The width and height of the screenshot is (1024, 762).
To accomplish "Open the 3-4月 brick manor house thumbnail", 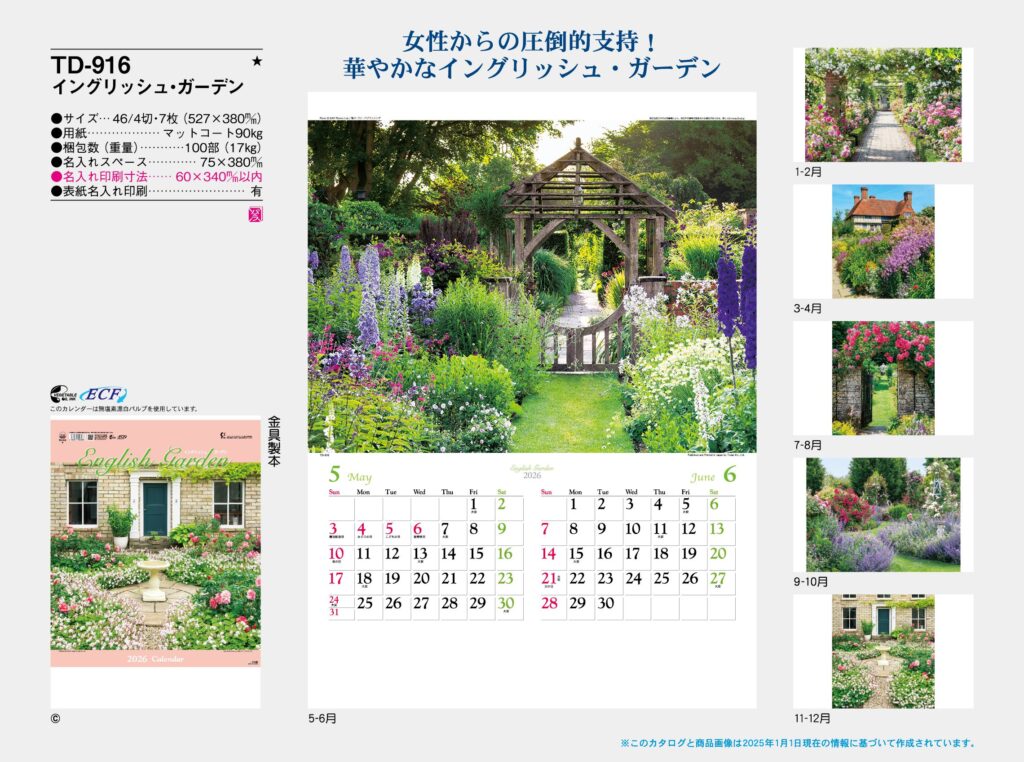I will 883,241.
